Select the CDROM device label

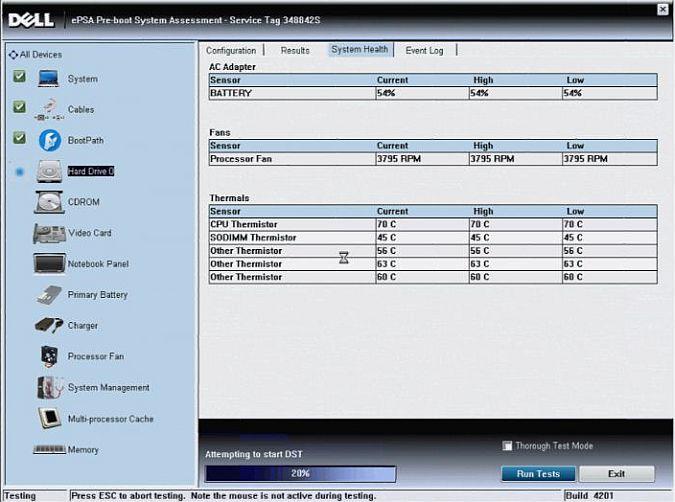(x=84, y=202)
